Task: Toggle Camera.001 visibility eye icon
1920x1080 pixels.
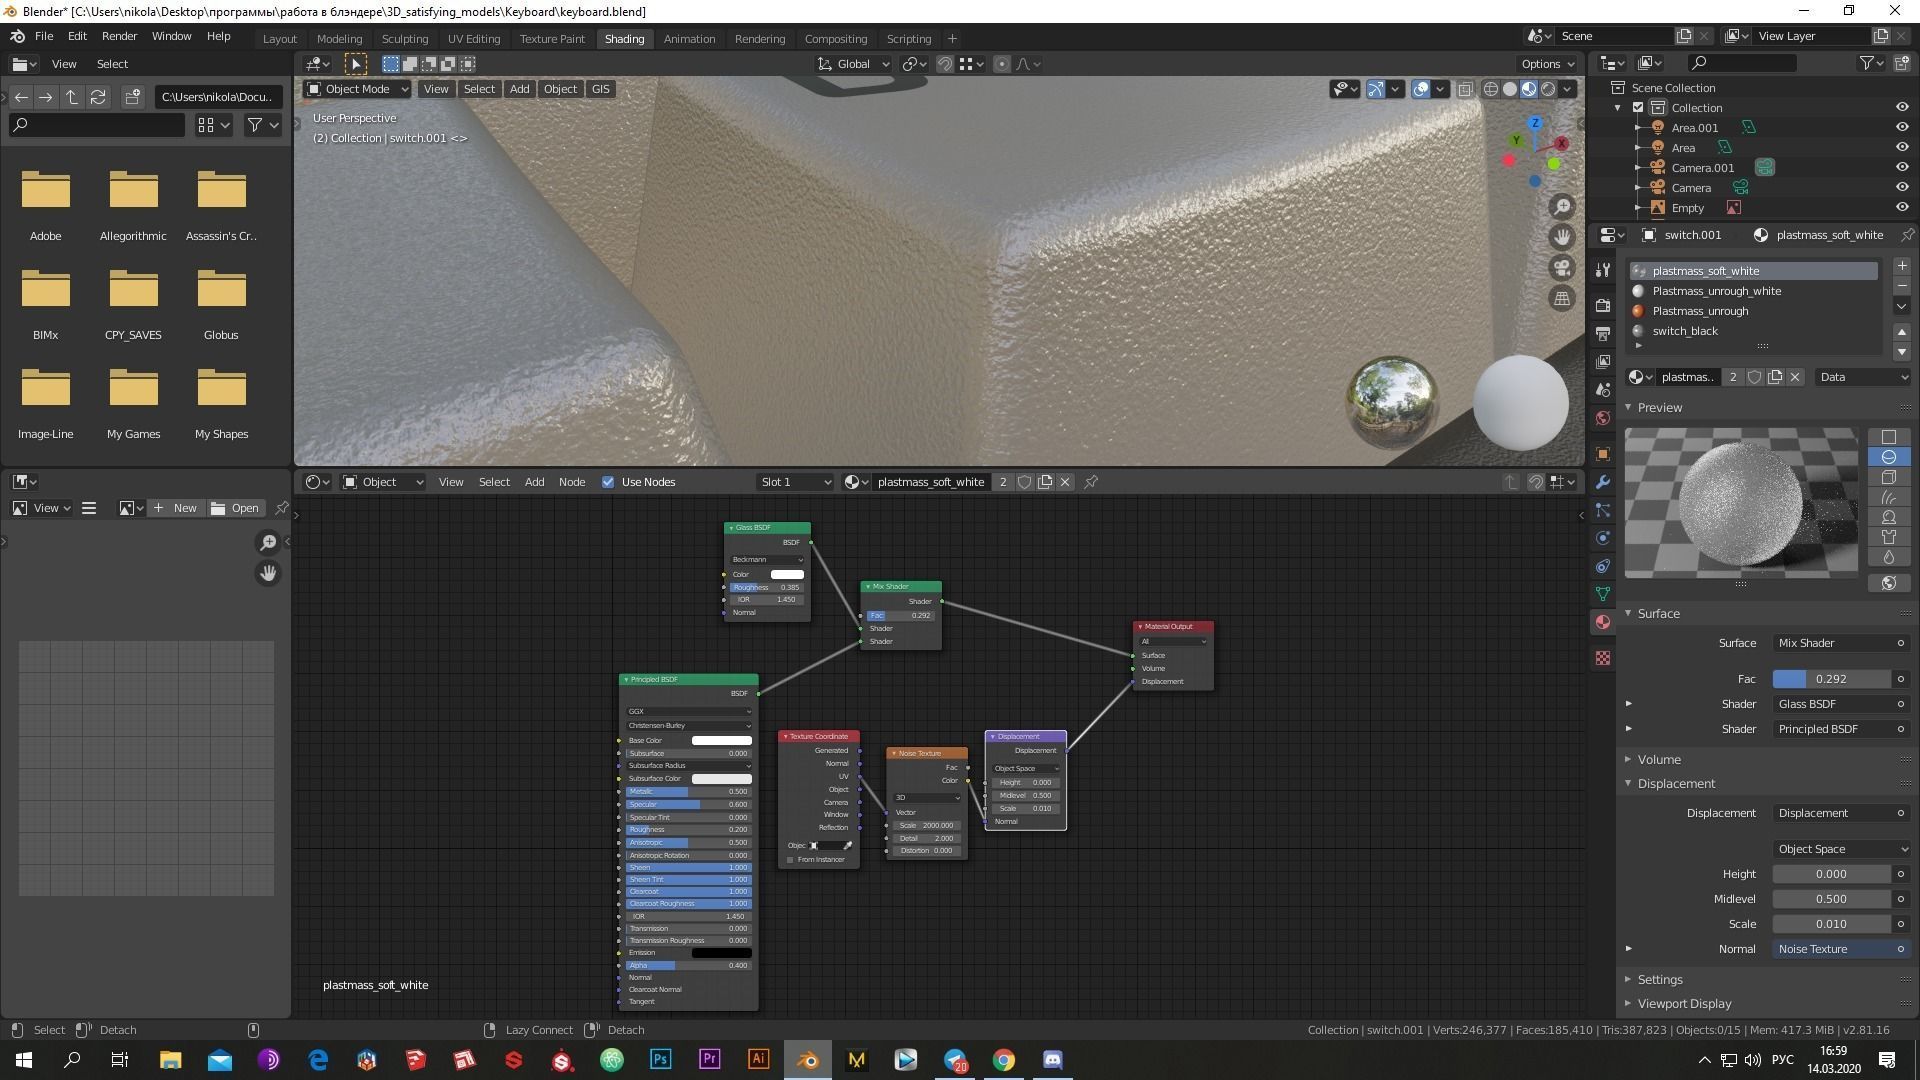Action: tap(1901, 168)
